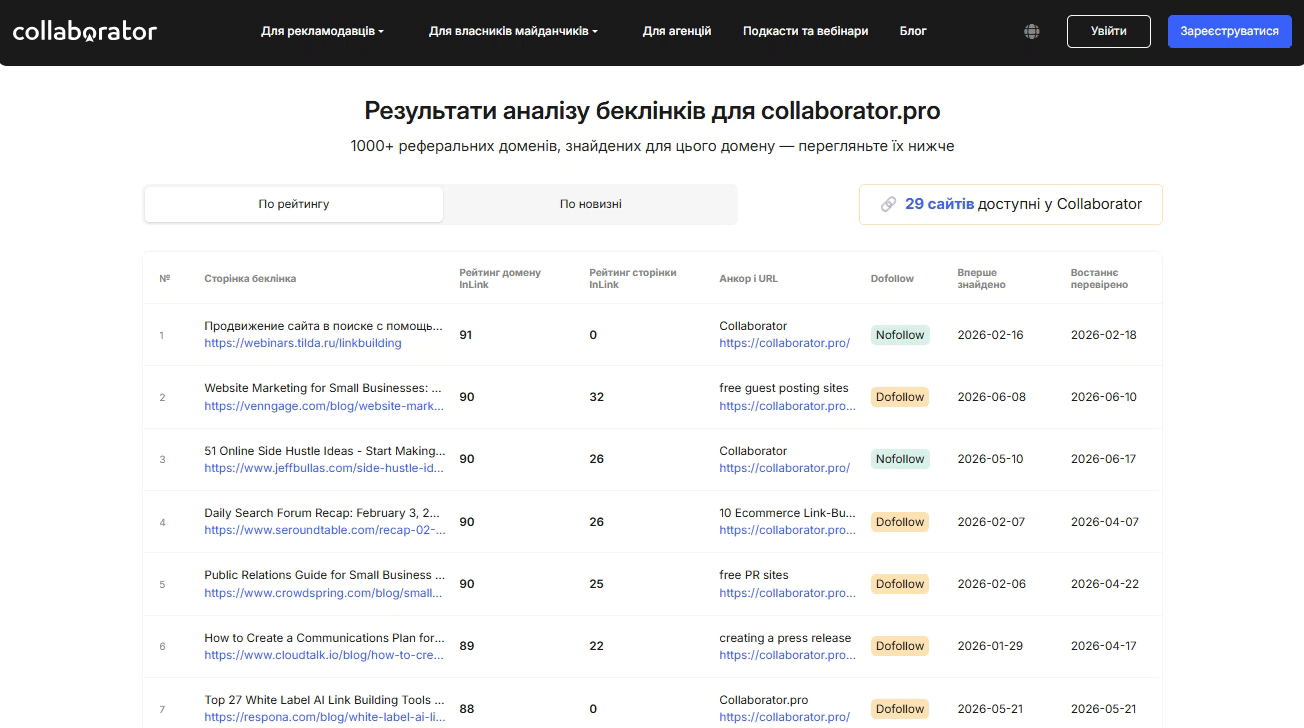Select the По рейтингу tab
The height and width of the screenshot is (728, 1304).
coord(294,204)
